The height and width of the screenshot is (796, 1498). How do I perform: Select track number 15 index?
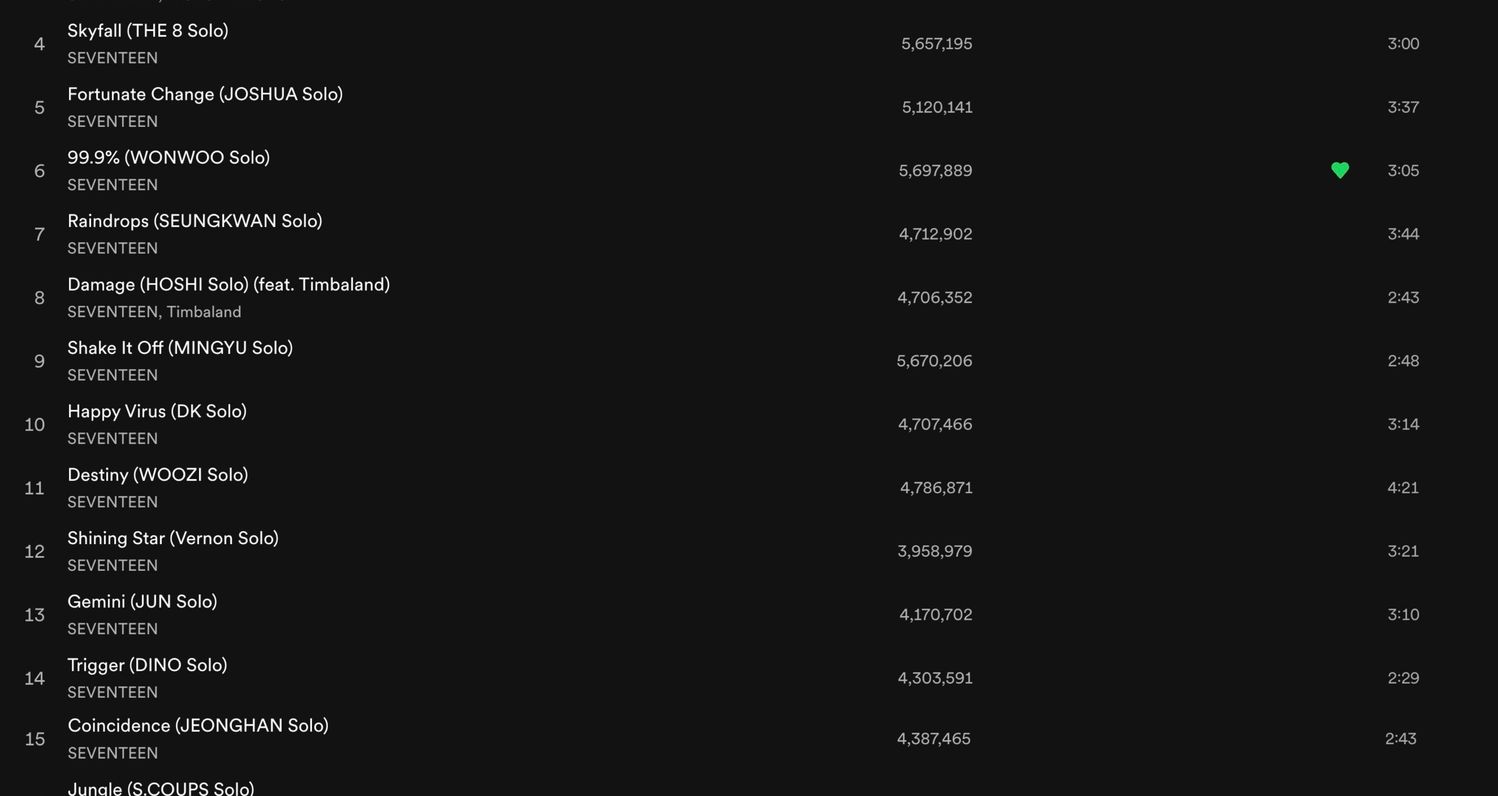tap(35, 739)
